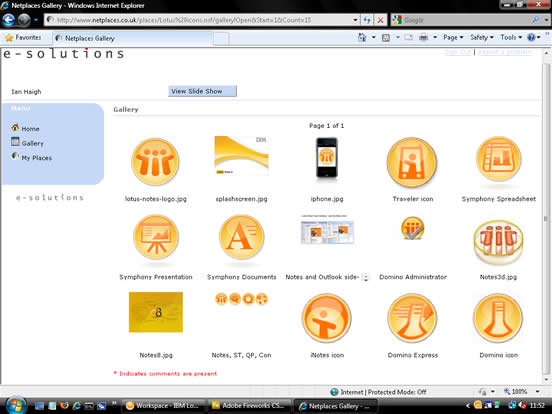Click the Page 1 of 1 text

click(x=326, y=126)
